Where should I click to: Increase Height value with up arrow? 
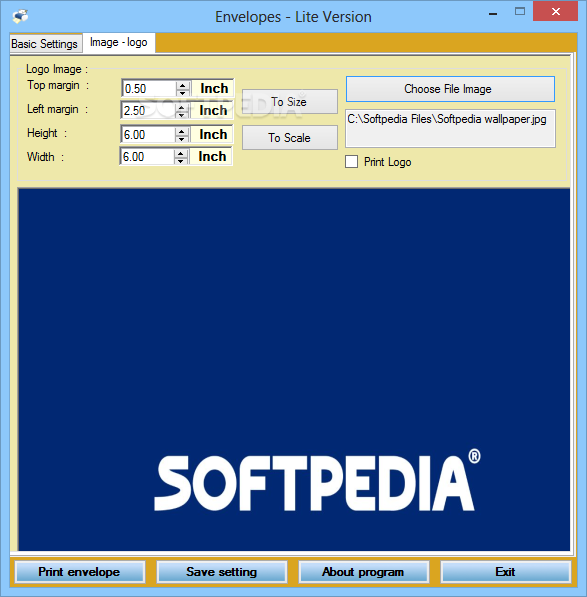(x=182, y=131)
